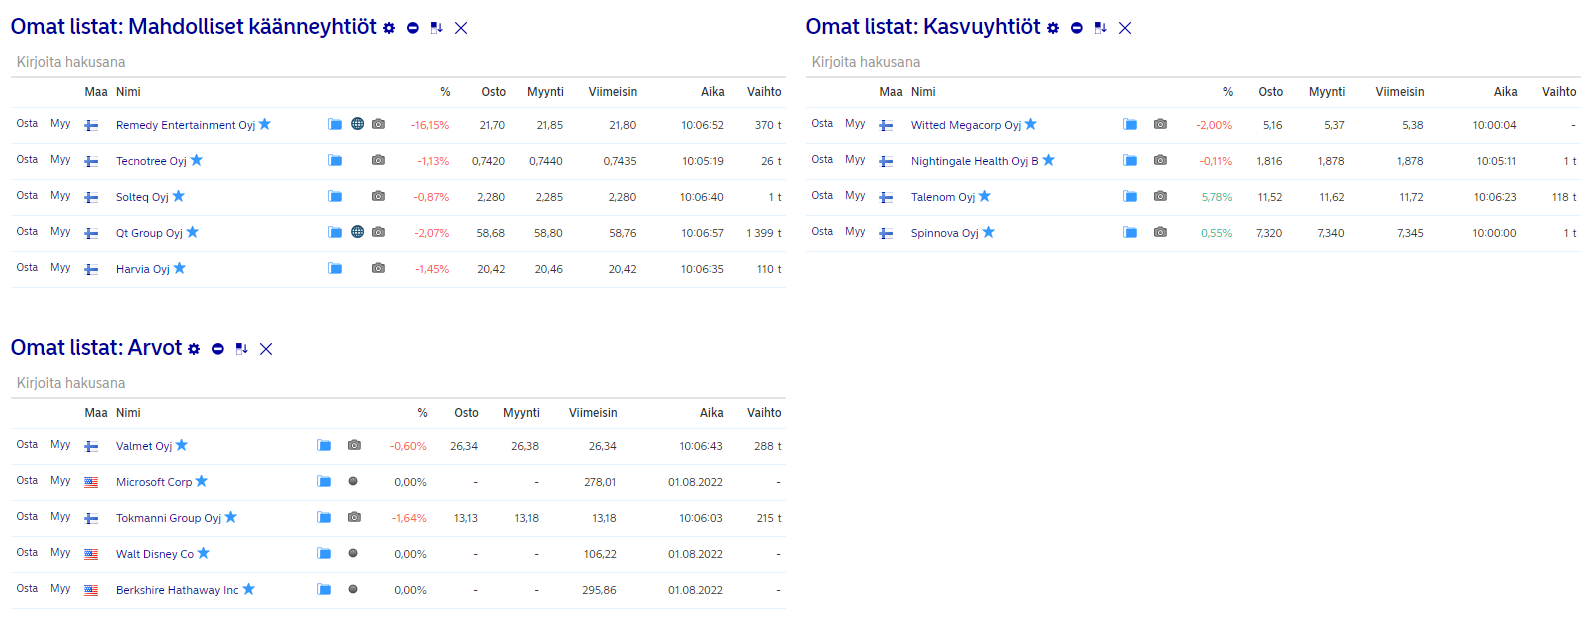Click camera icon for Harvia Oyj
This screenshot has width=1584, height=620.
pos(378,268)
